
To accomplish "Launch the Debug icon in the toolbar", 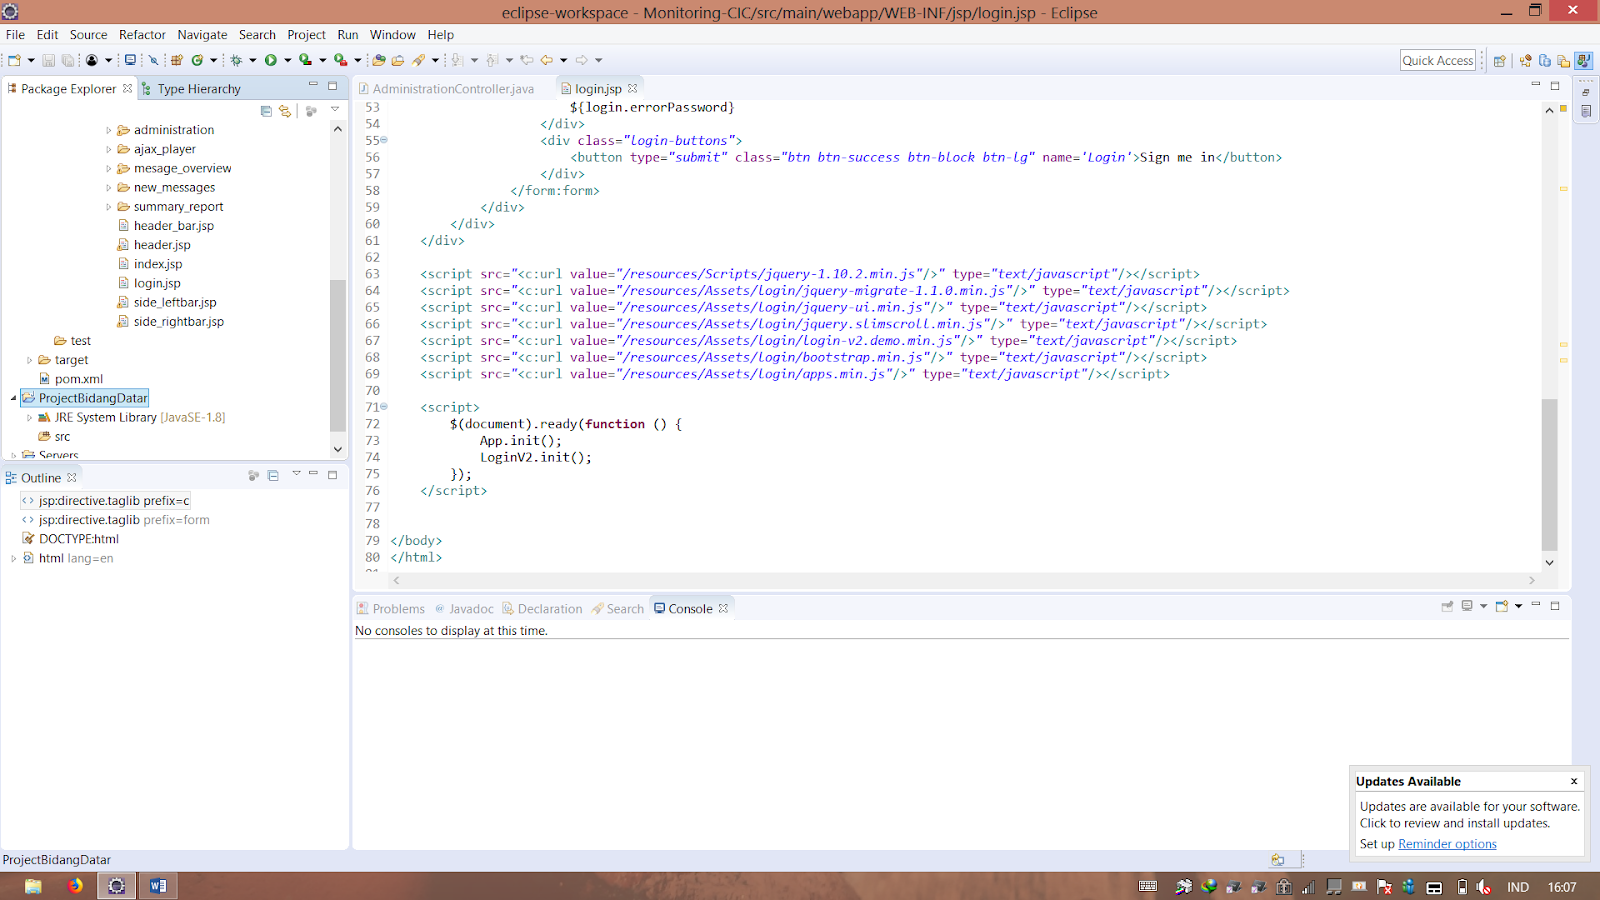I will (x=237, y=60).
